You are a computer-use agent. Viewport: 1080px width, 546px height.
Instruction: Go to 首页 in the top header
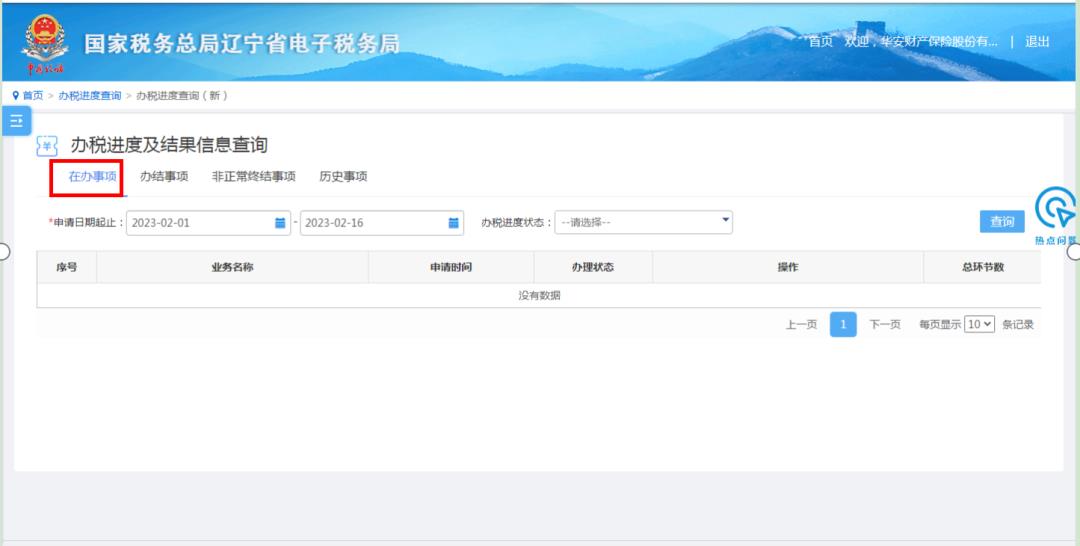coord(820,42)
